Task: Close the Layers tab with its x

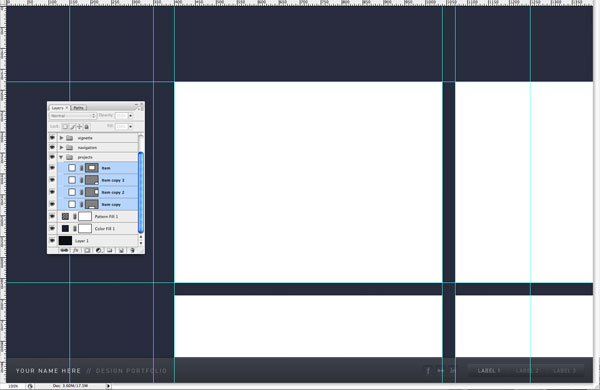Action: (67, 108)
